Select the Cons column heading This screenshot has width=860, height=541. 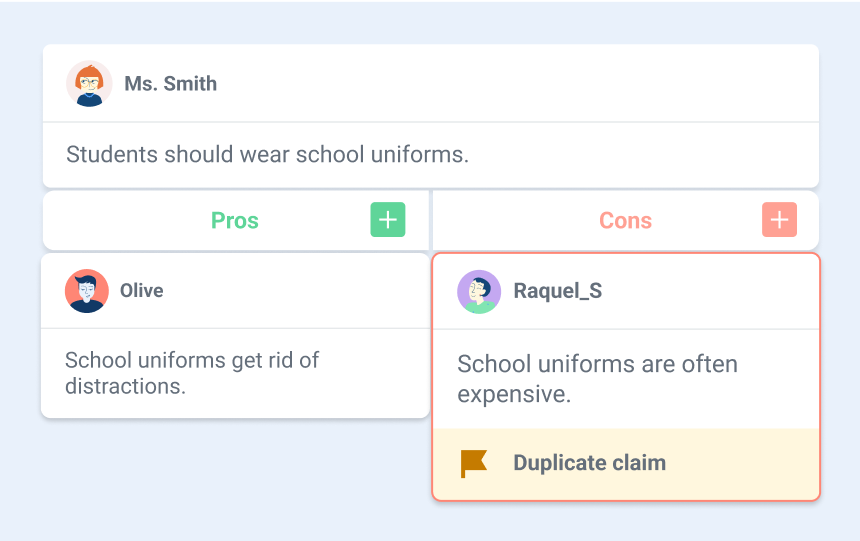point(625,221)
